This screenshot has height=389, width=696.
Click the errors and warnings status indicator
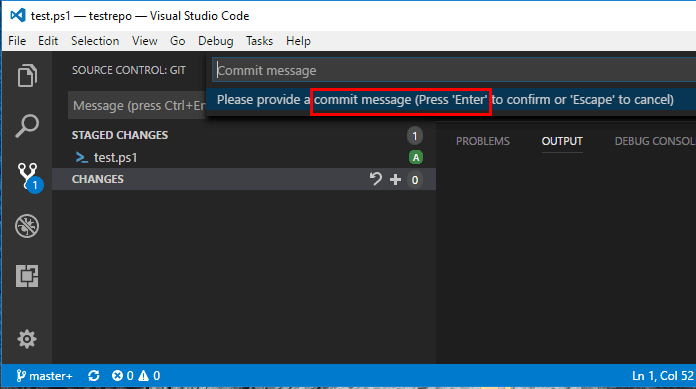135,376
